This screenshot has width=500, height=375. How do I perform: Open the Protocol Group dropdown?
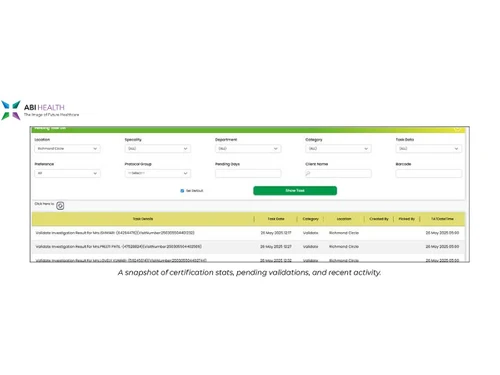(158, 173)
